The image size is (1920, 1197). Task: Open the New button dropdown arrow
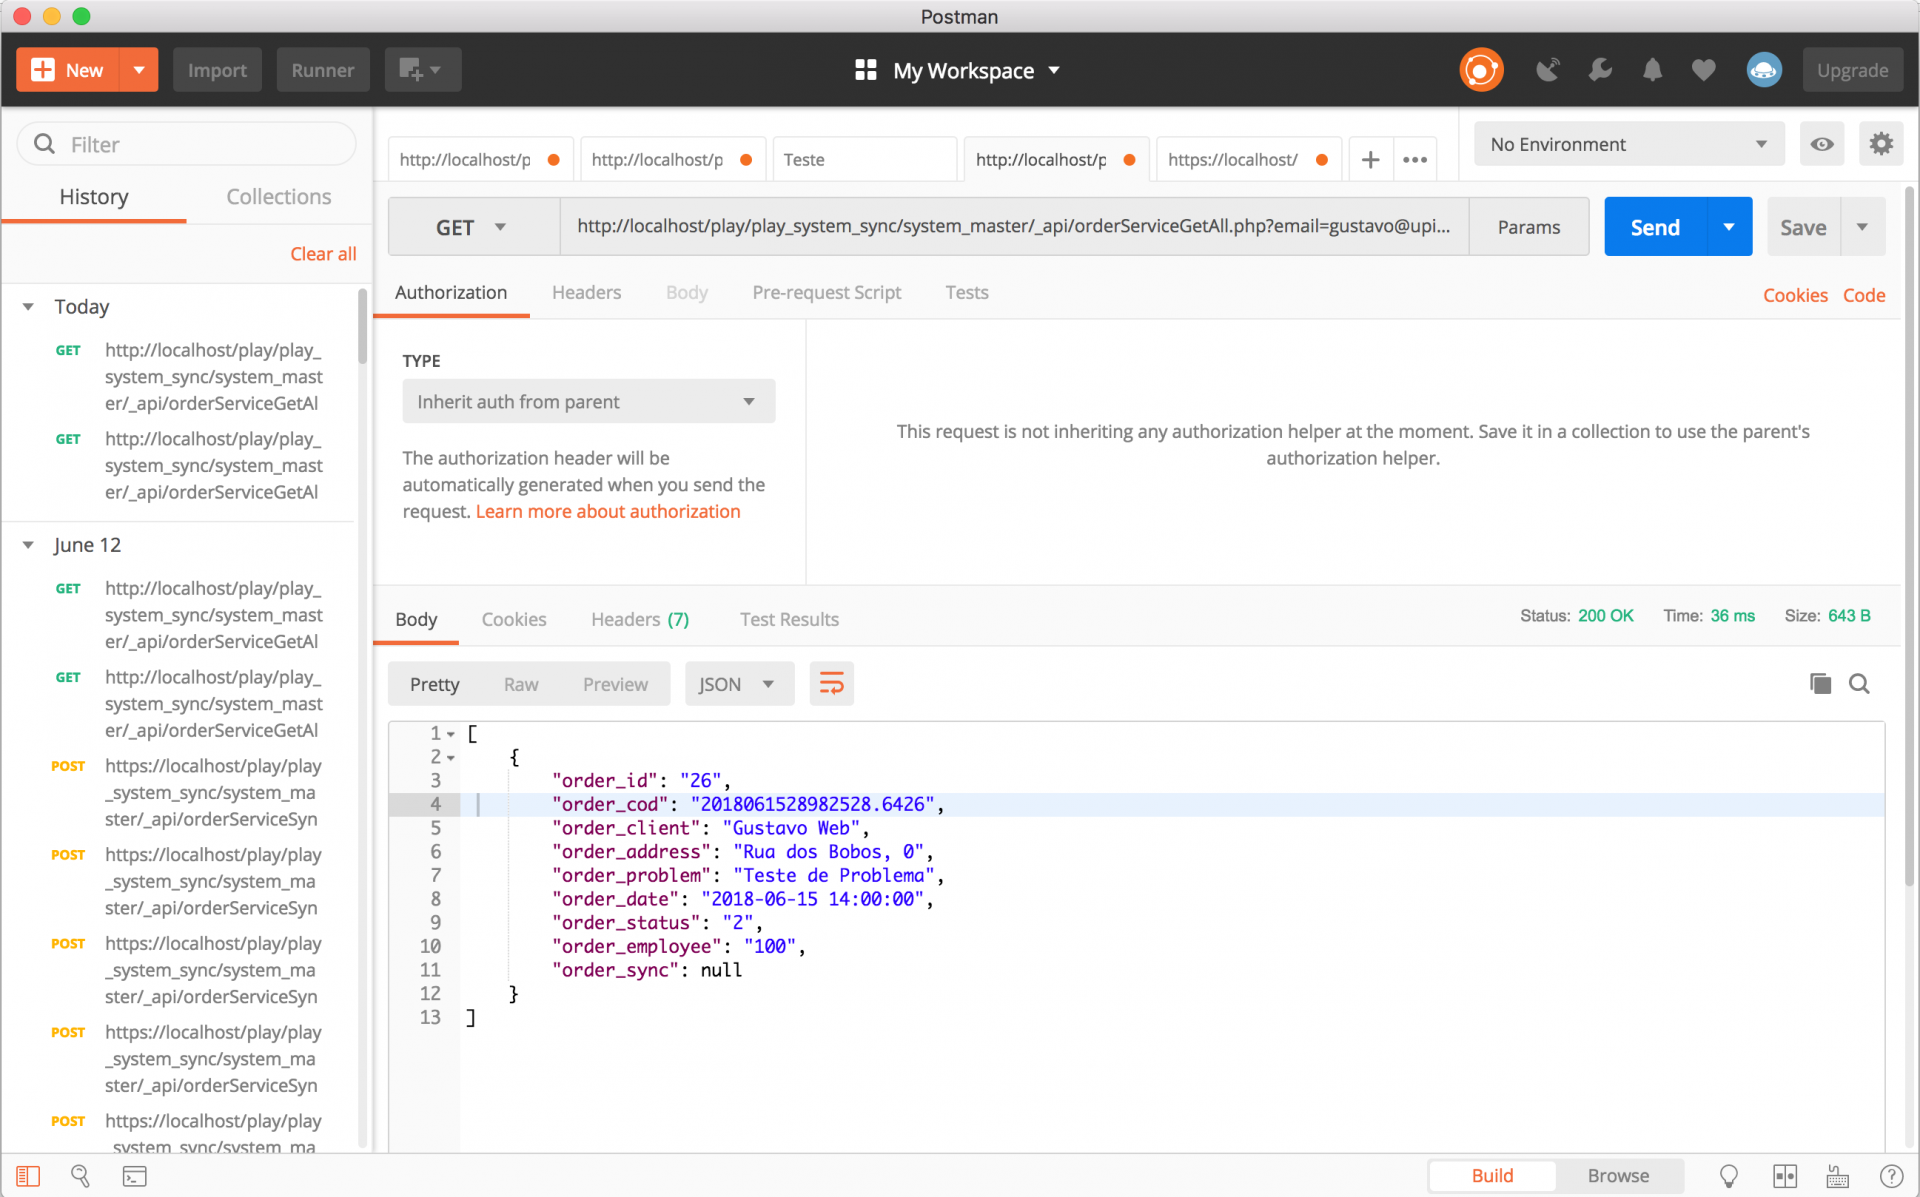coord(139,70)
